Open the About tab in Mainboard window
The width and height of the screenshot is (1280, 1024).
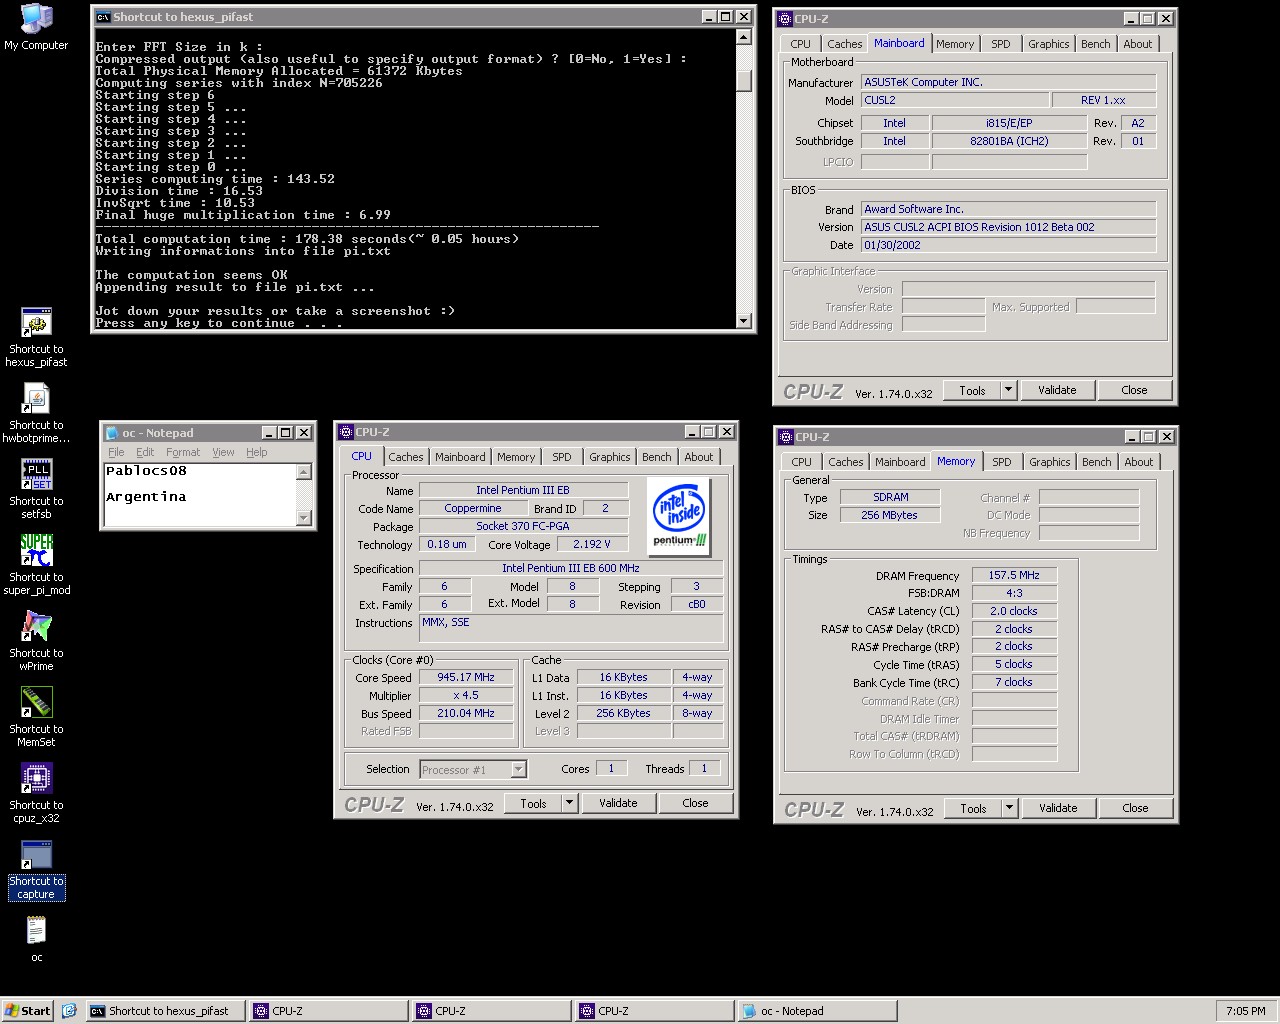1138,44
